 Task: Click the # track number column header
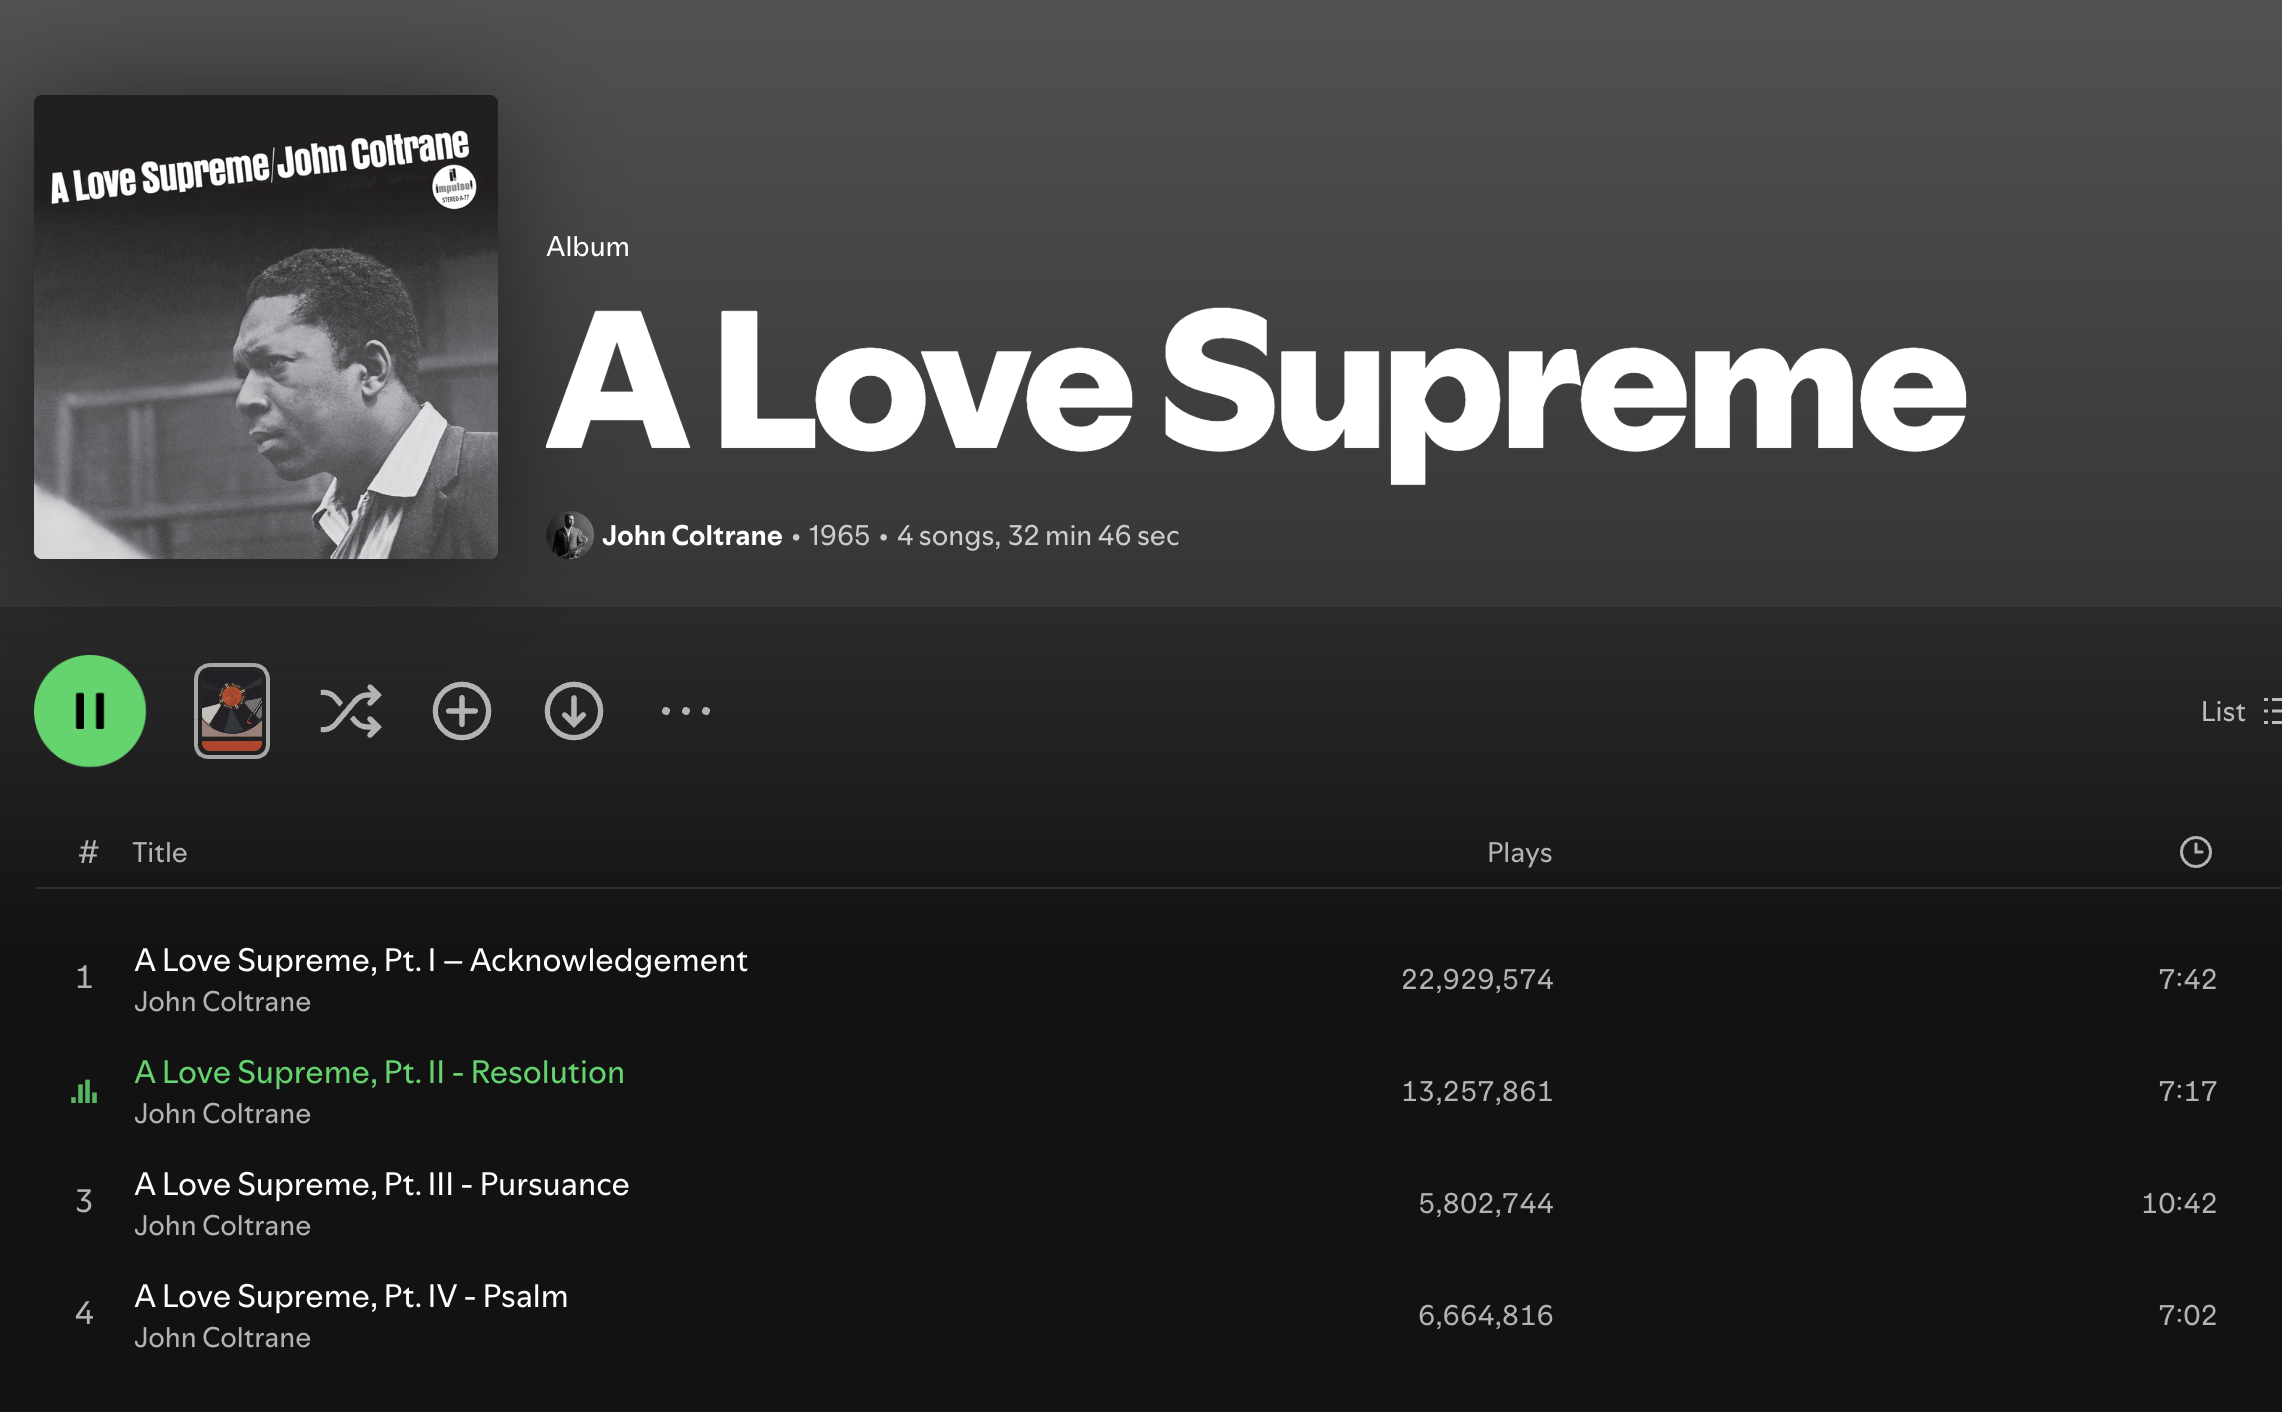coord(88,852)
